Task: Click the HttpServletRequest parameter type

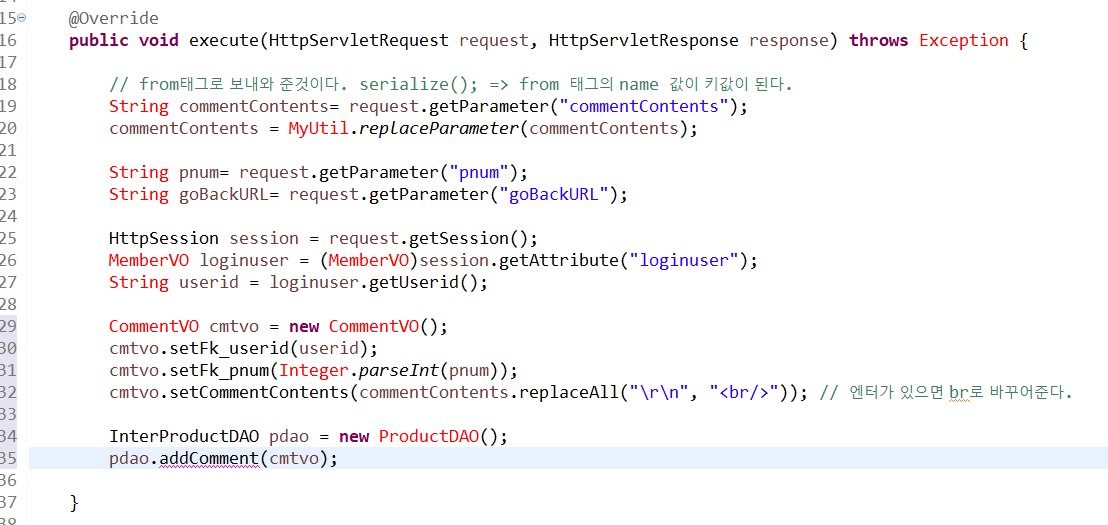Action: 359,40
